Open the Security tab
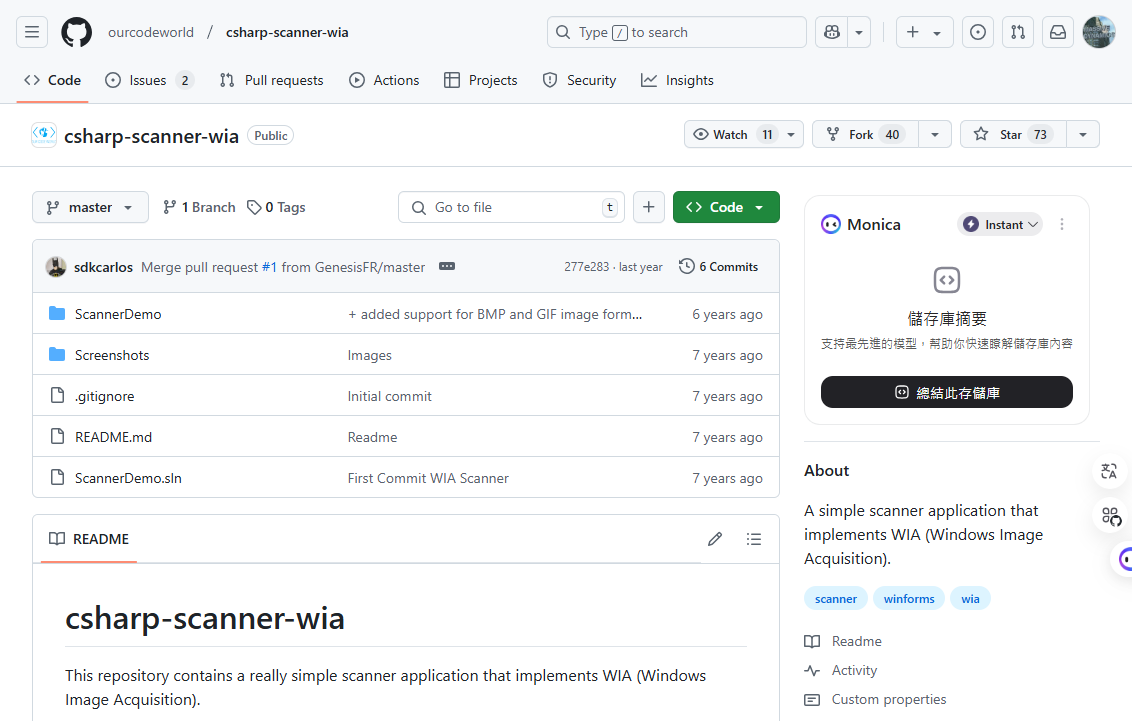The width and height of the screenshot is (1132, 721). [x=580, y=80]
